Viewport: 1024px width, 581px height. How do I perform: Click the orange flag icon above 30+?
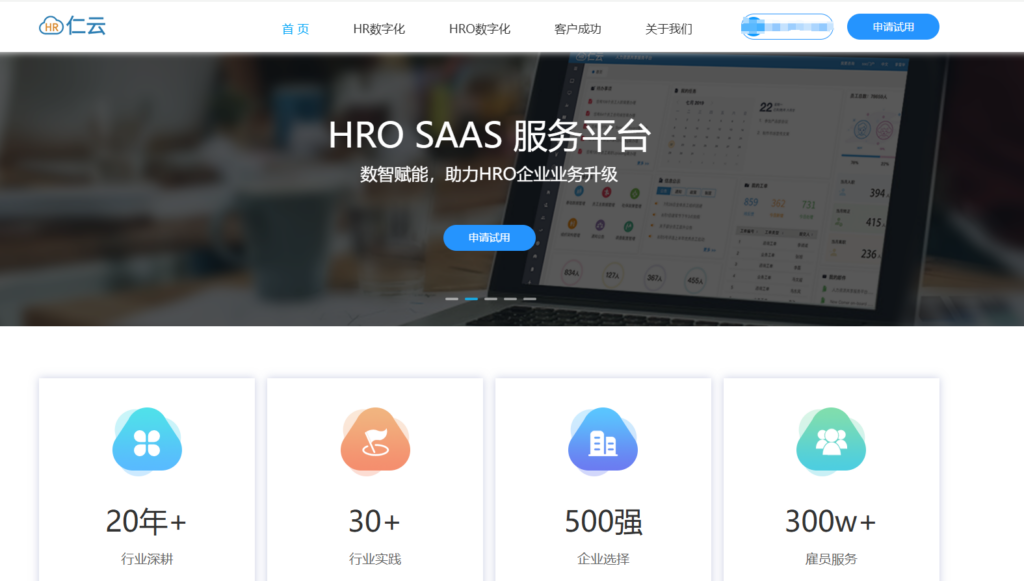[x=374, y=441]
